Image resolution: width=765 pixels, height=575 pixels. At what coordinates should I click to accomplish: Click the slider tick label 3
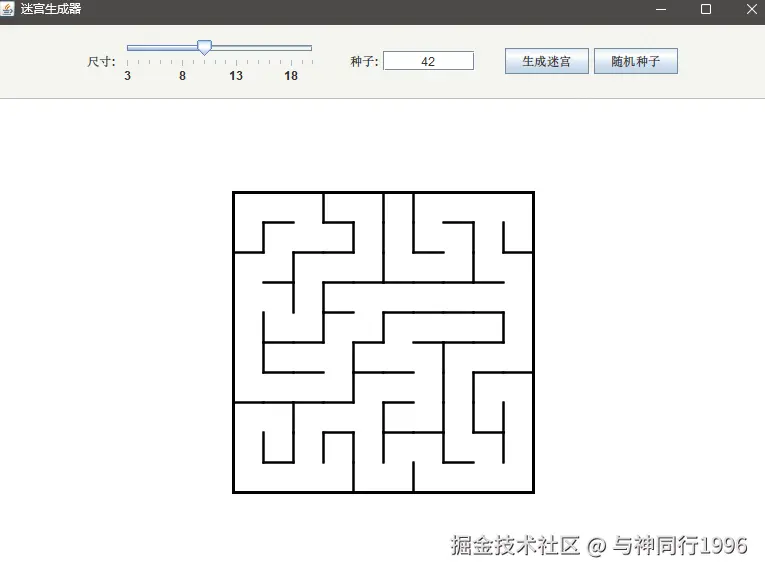(x=127, y=76)
